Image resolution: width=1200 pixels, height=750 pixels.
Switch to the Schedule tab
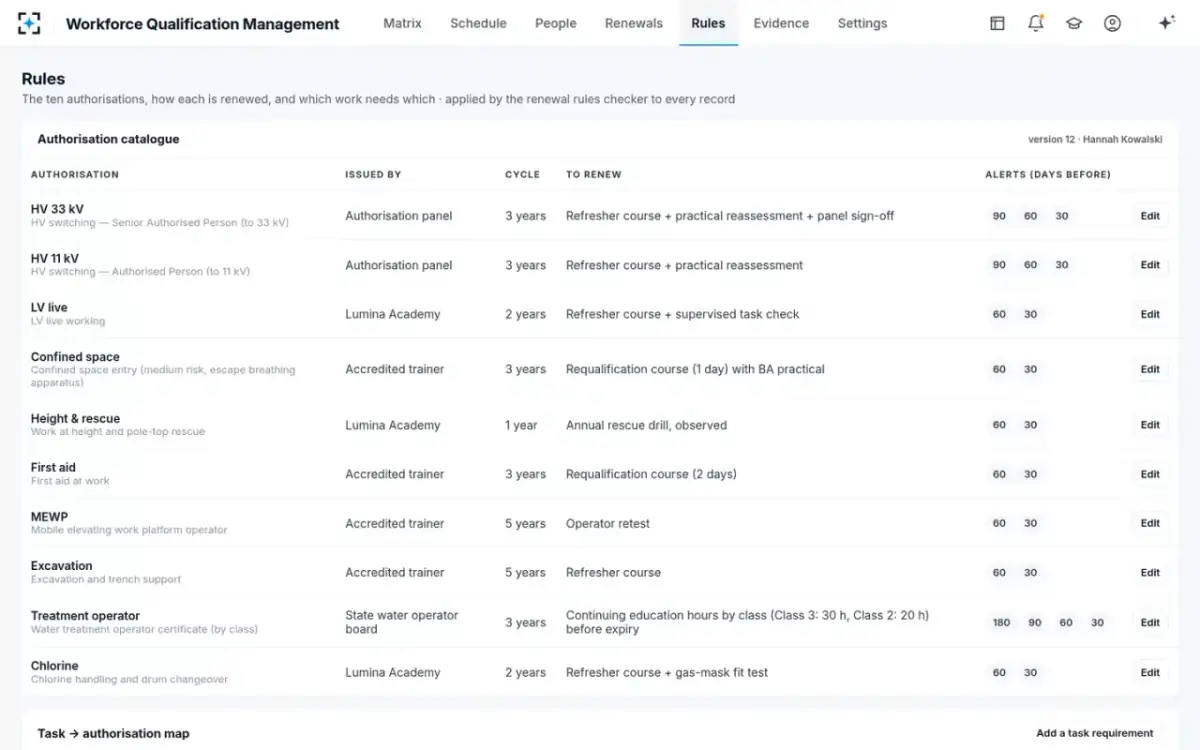pyautogui.click(x=478, y=23)
